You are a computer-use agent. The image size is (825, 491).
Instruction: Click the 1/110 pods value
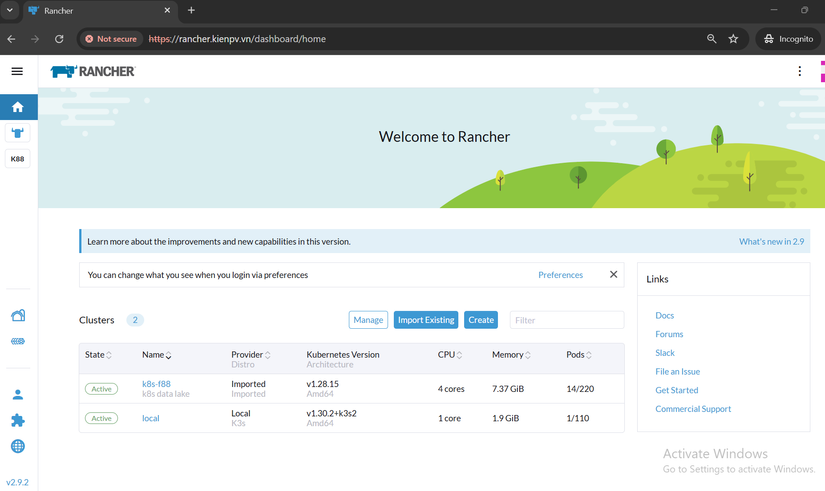578,418
